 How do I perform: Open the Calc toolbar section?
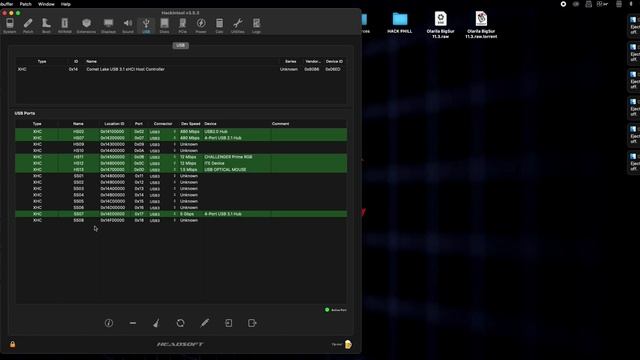click(x=219, y=26)
